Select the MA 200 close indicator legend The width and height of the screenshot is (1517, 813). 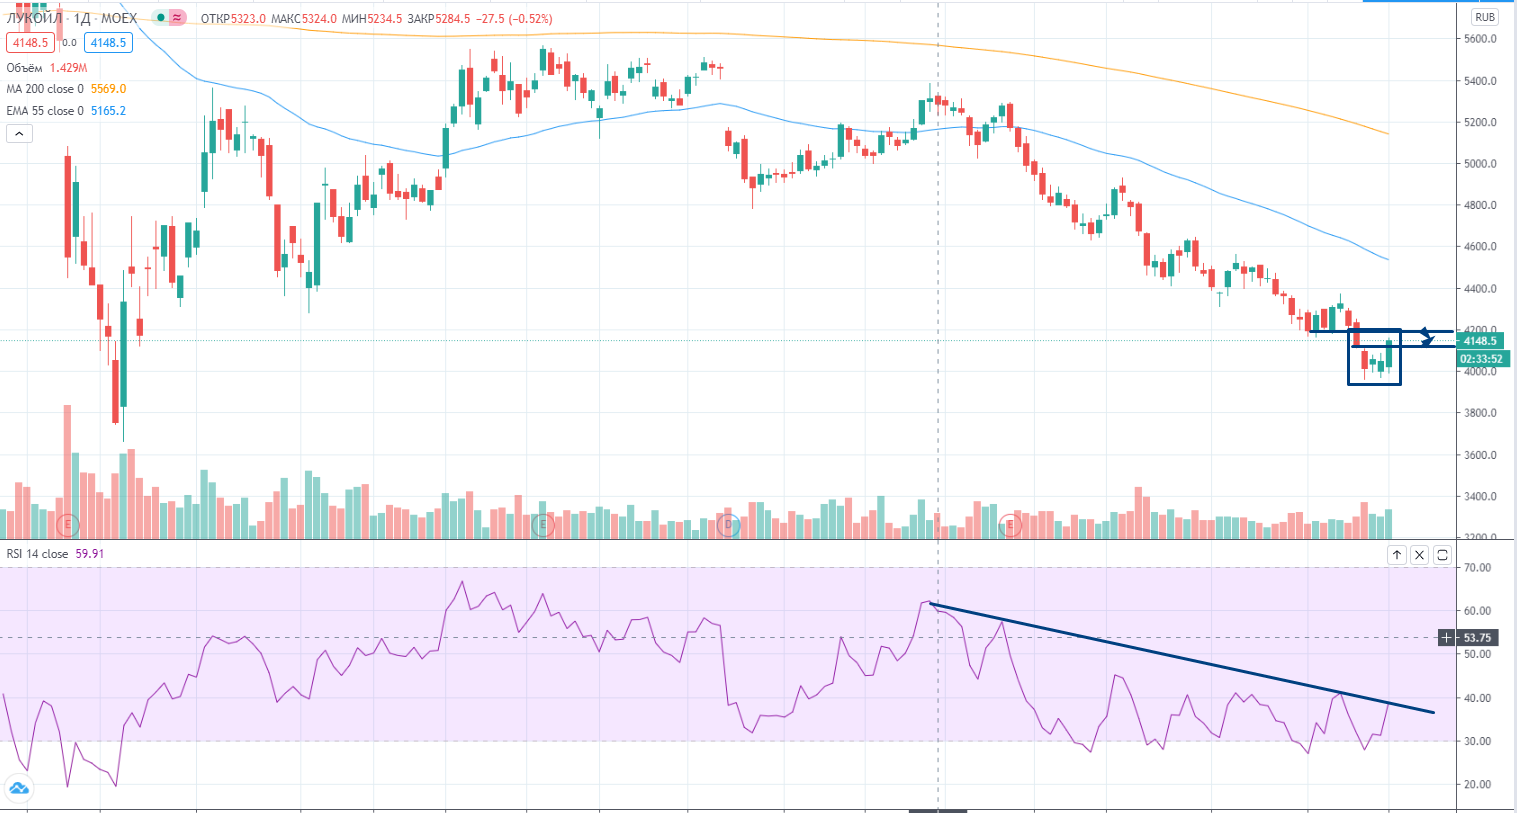[46, 89]
